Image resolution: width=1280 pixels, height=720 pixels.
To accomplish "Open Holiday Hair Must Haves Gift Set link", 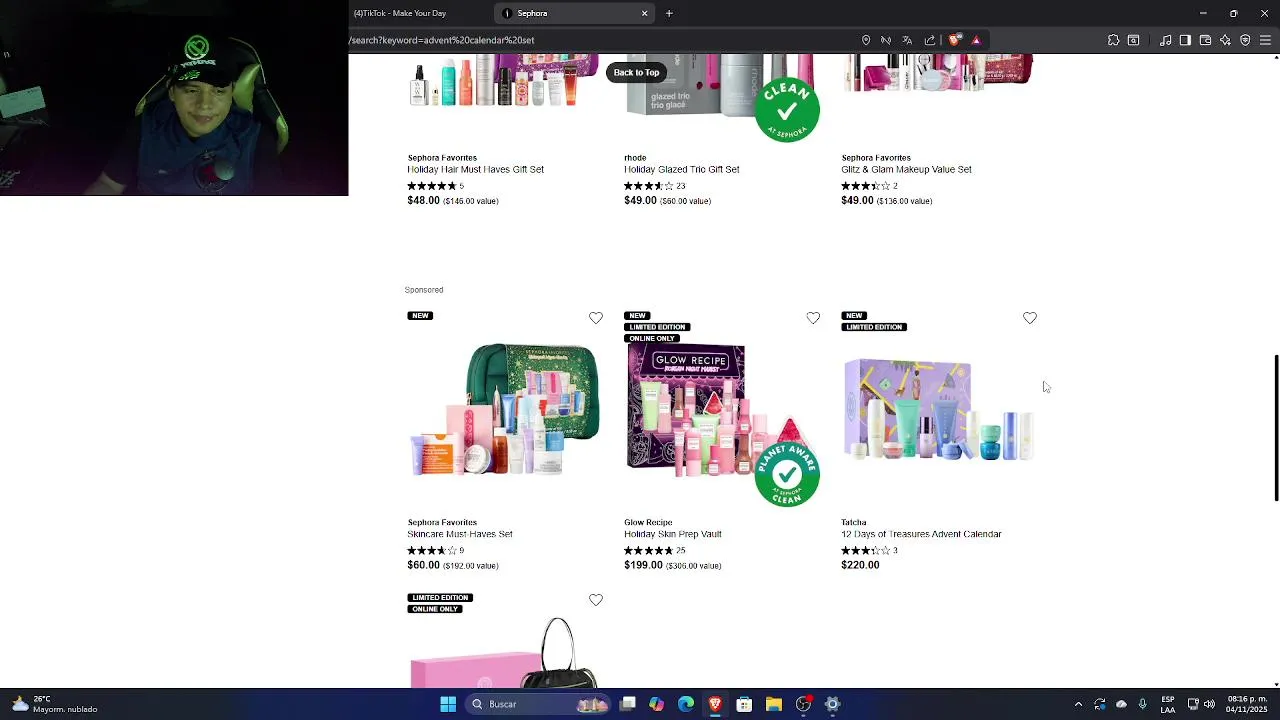I will click(475, 169).
